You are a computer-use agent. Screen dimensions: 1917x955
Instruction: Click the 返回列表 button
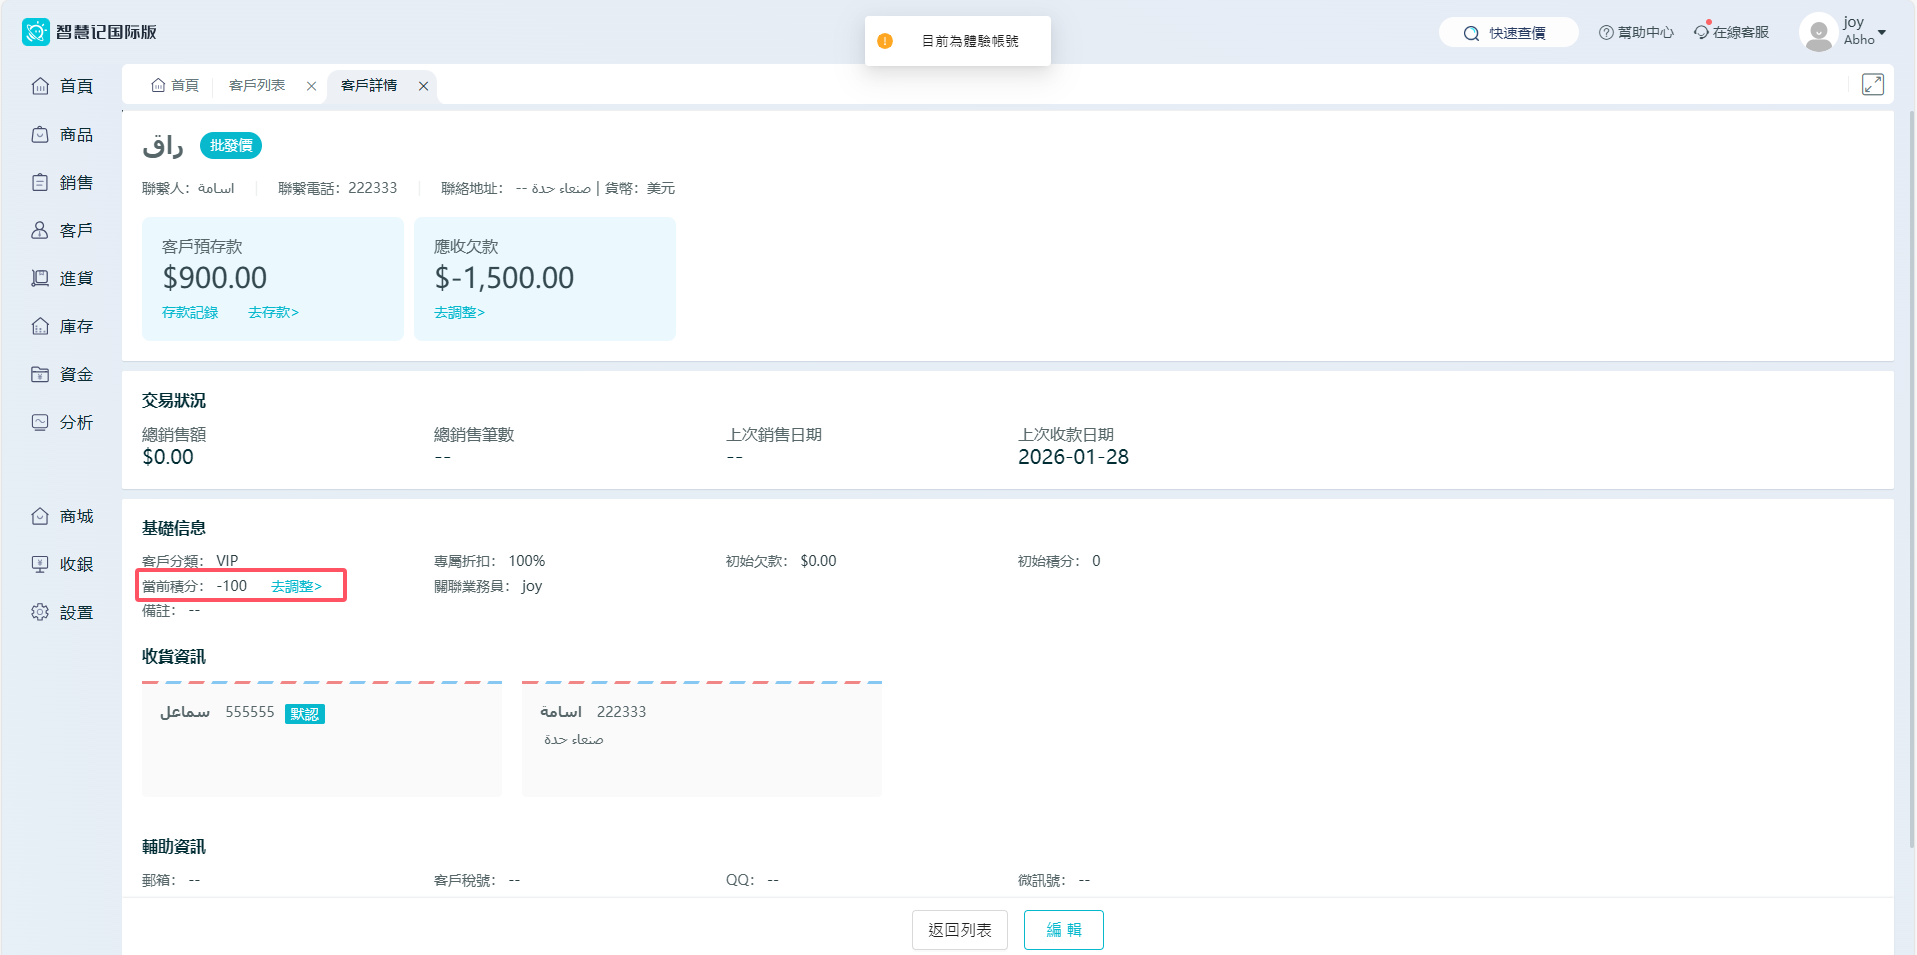(959, 930)
